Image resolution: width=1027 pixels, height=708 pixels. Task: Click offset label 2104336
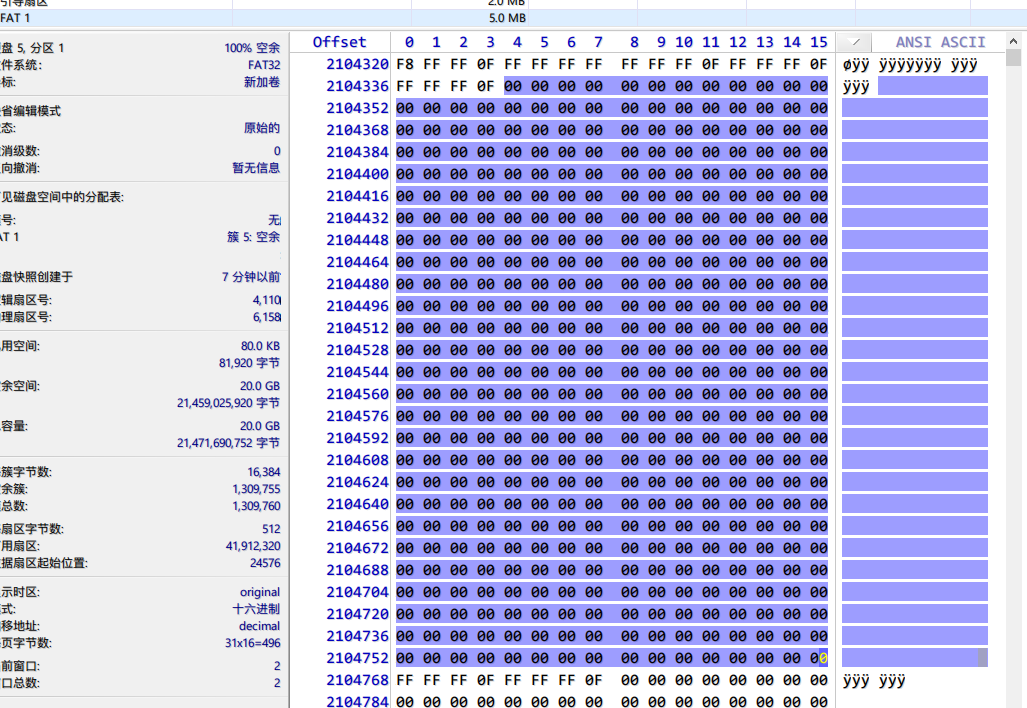coord(357,86)
